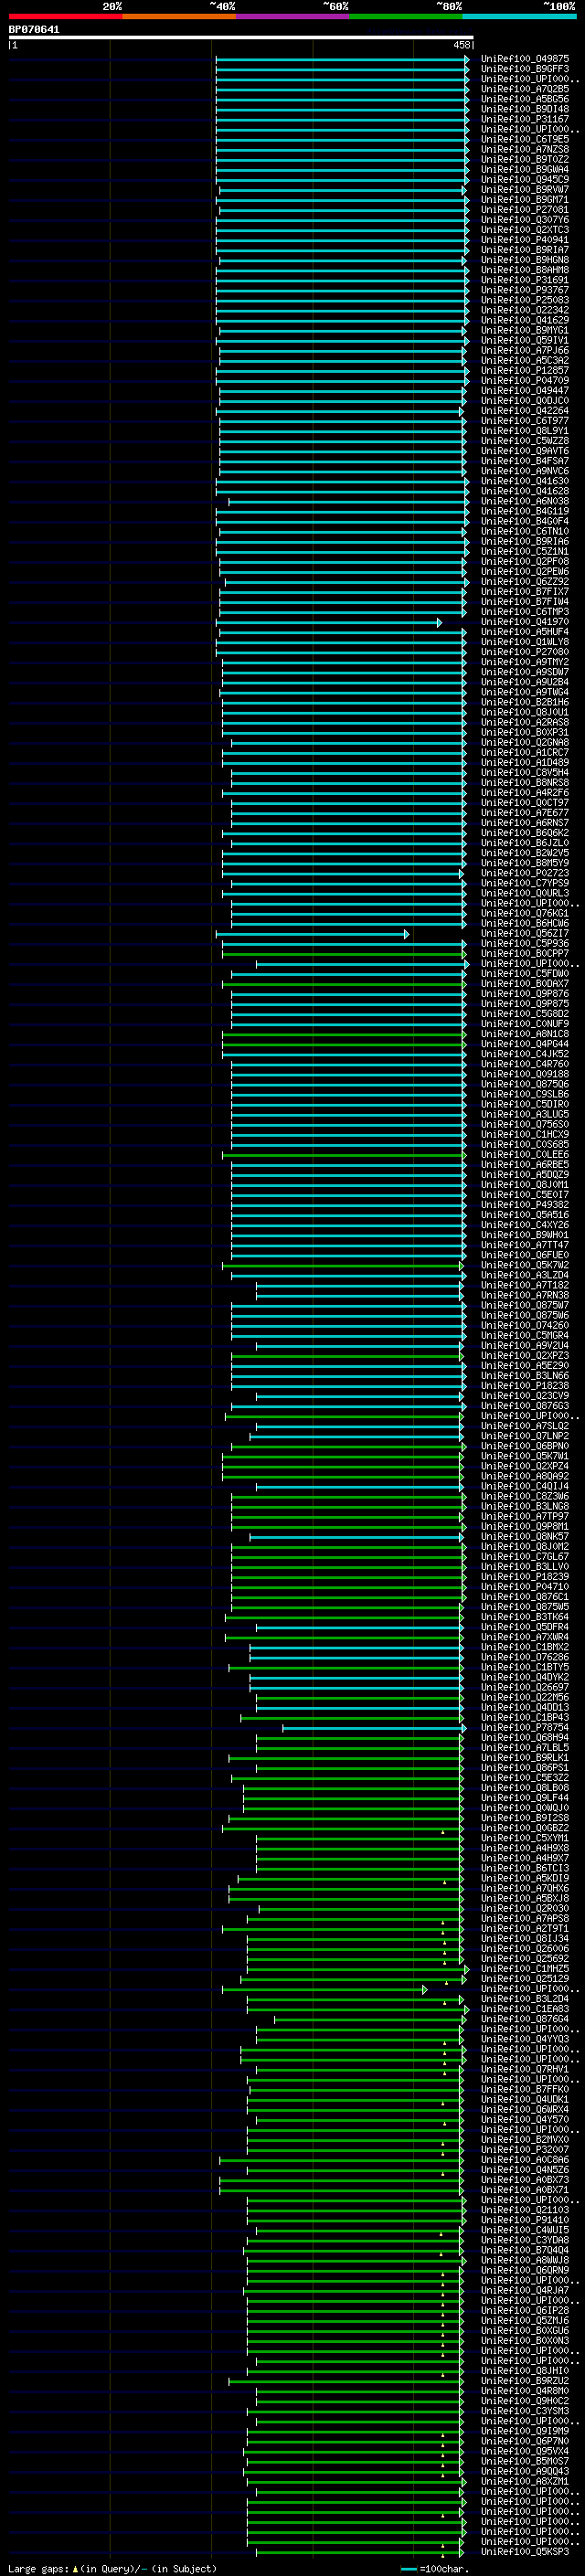This screenshot has height=2576, width=585.
Task: Select the UniRef100_Q56ZI7 label
Action: (x=525, y=934)
